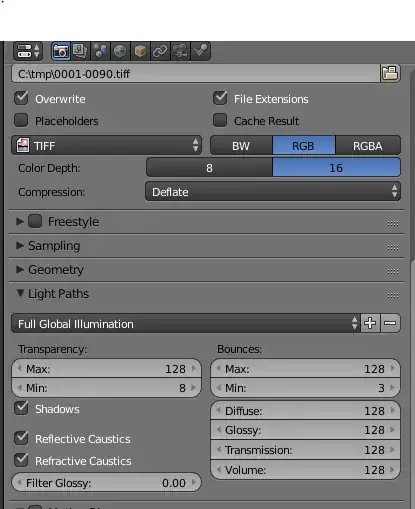Click the Glossy bounces field
Image resolution: width=415 pixels, height=509 pixels.
[x=305, y=430]
